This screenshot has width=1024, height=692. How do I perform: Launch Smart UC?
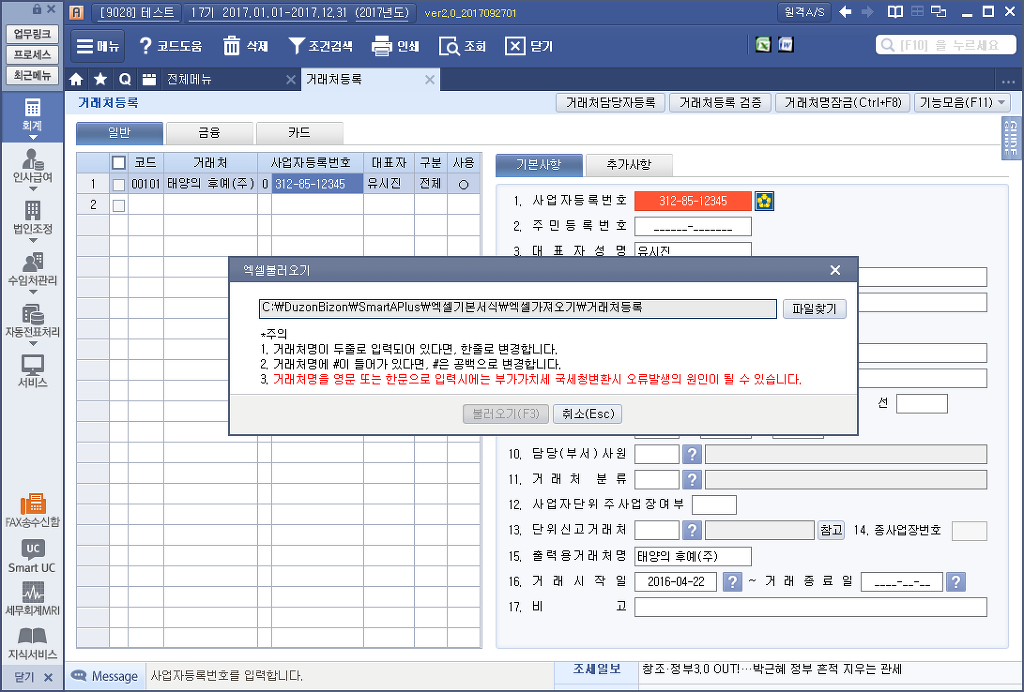click(x=32, y=557)
